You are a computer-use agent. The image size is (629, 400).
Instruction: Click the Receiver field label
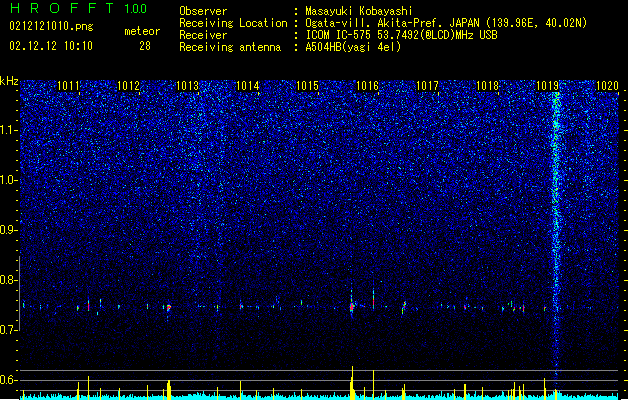(x=203, y=35)
